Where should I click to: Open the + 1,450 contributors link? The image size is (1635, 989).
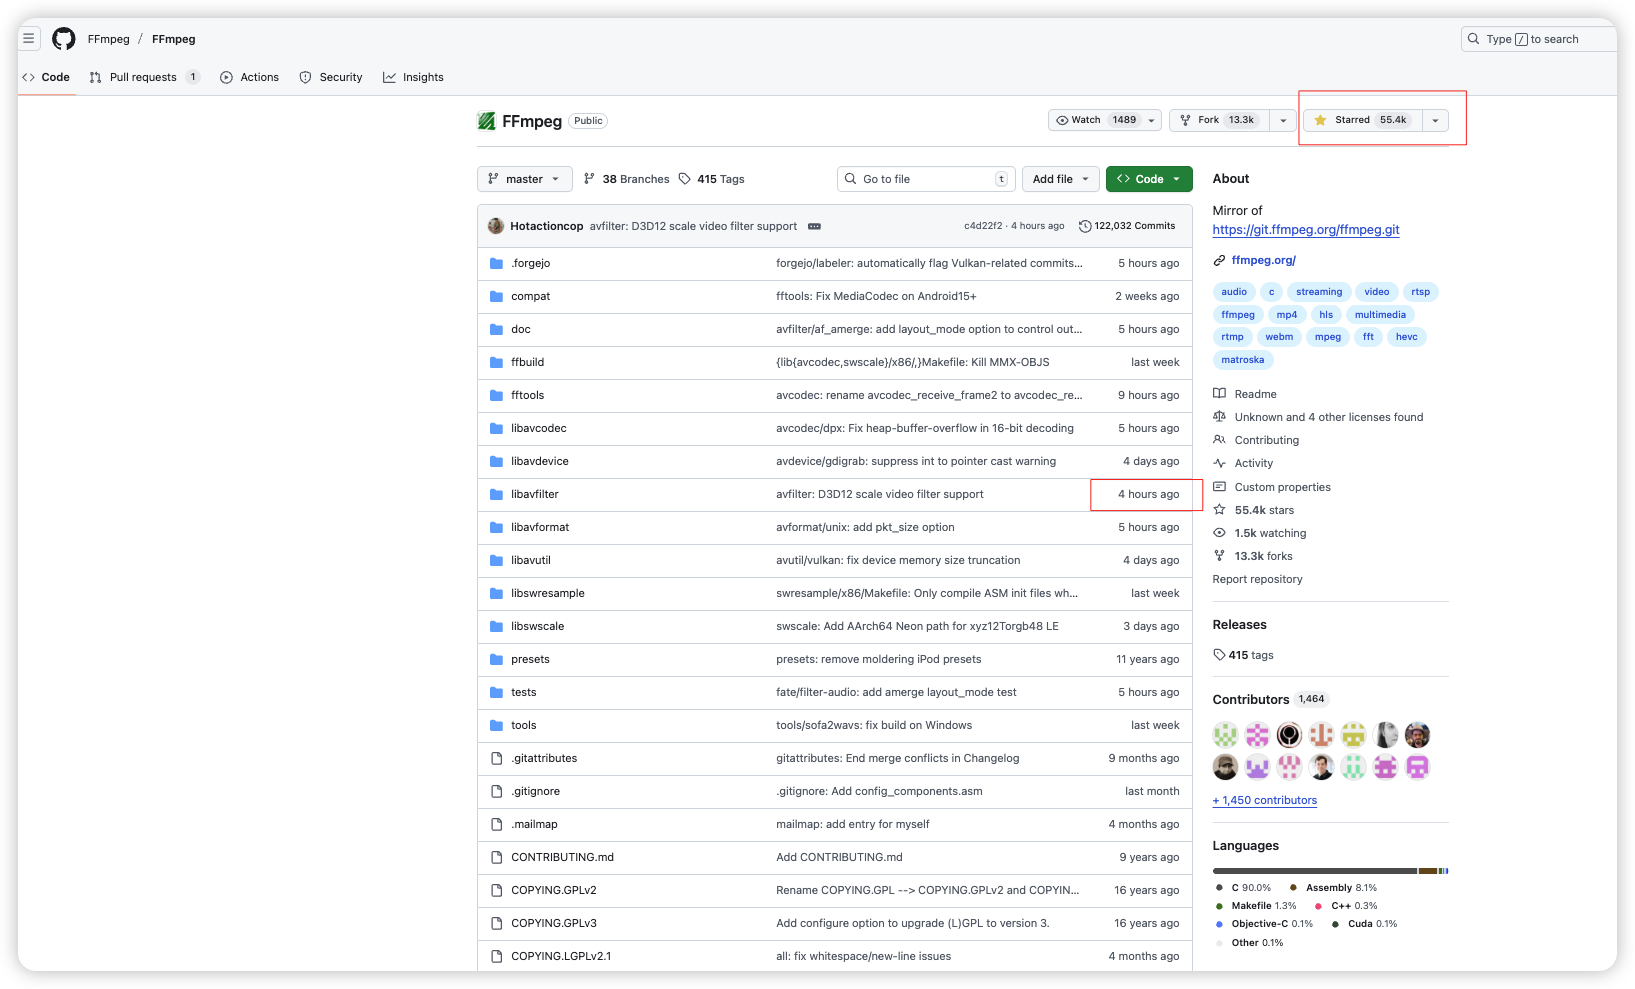[x=1265, y=800]
